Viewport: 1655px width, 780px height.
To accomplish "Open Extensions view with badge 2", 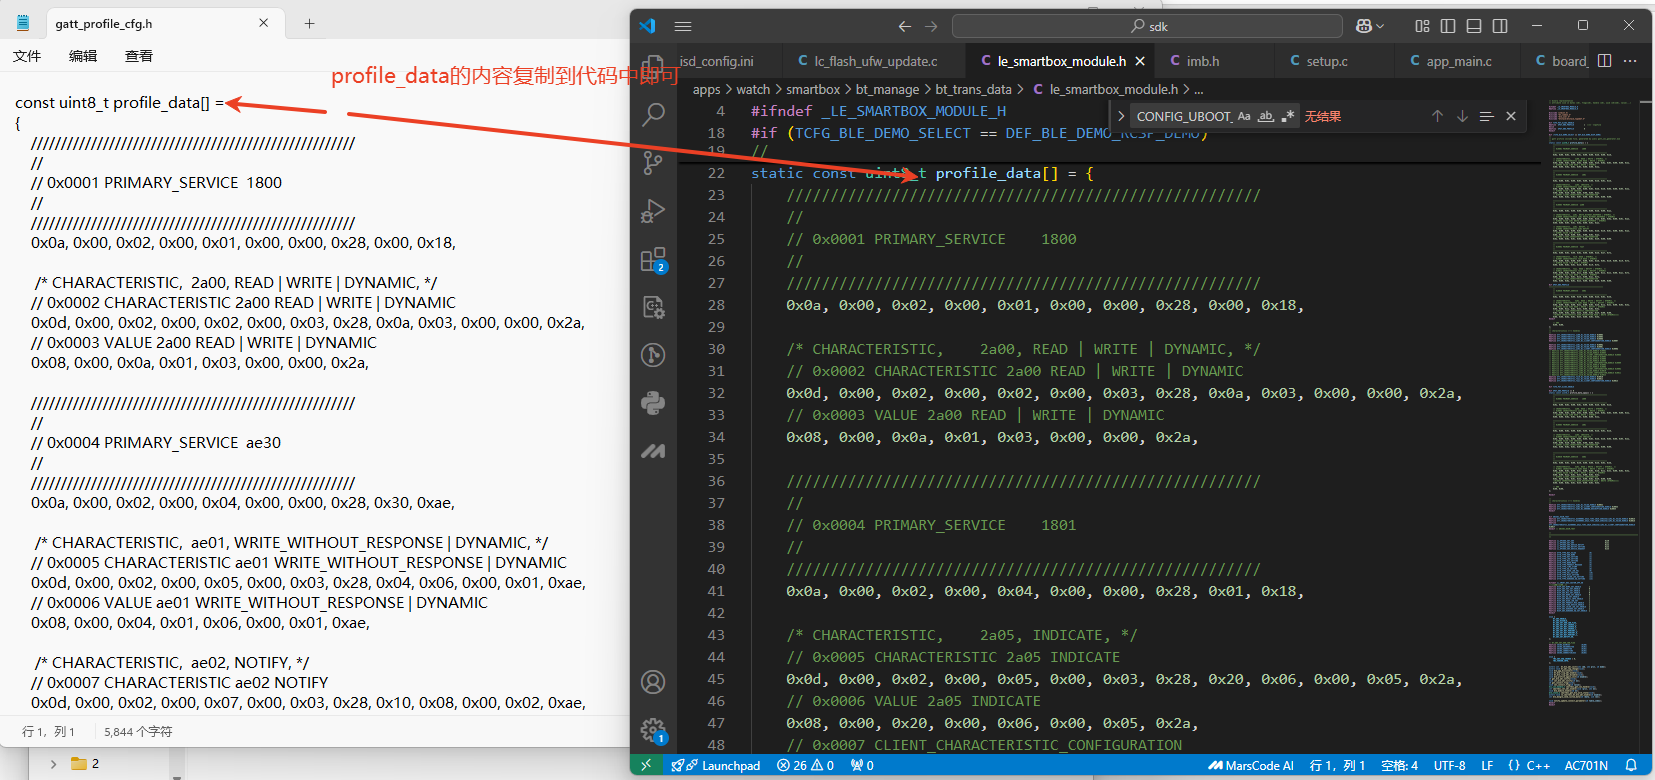I will [653, 260].
